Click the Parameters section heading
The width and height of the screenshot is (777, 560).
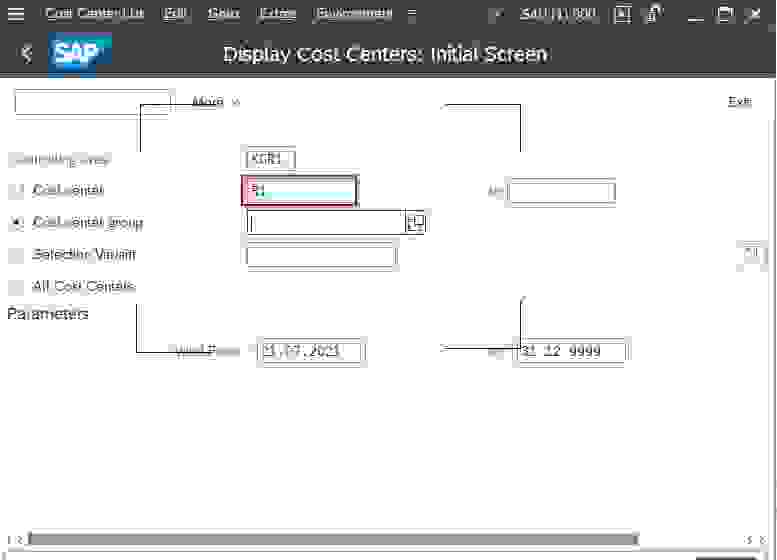click(x=48, y=314)
